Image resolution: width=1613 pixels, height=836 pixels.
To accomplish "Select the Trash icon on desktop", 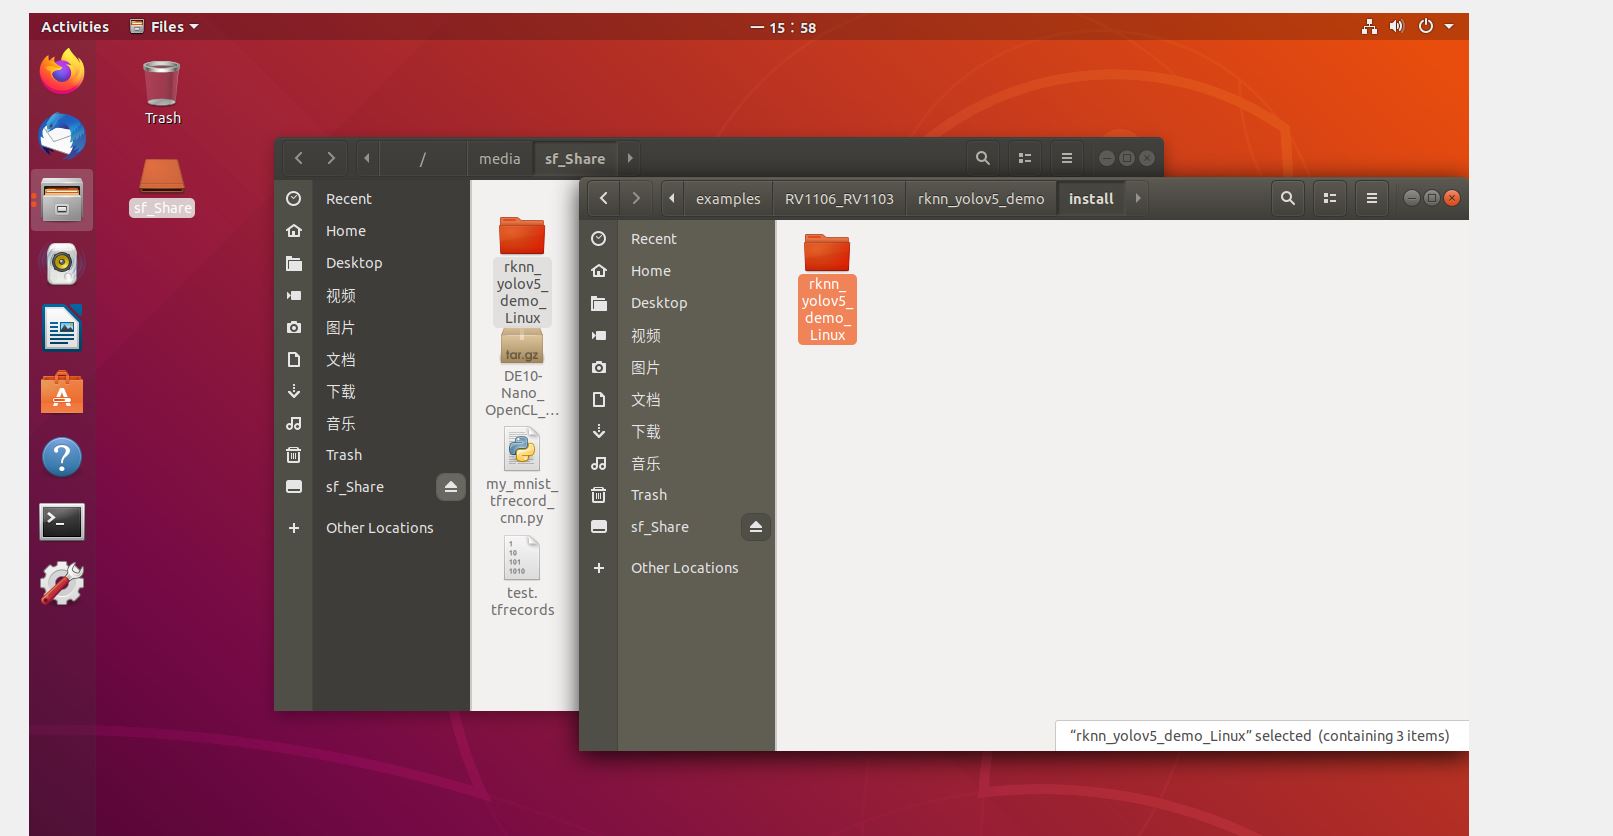I will (x=162, y=92).
